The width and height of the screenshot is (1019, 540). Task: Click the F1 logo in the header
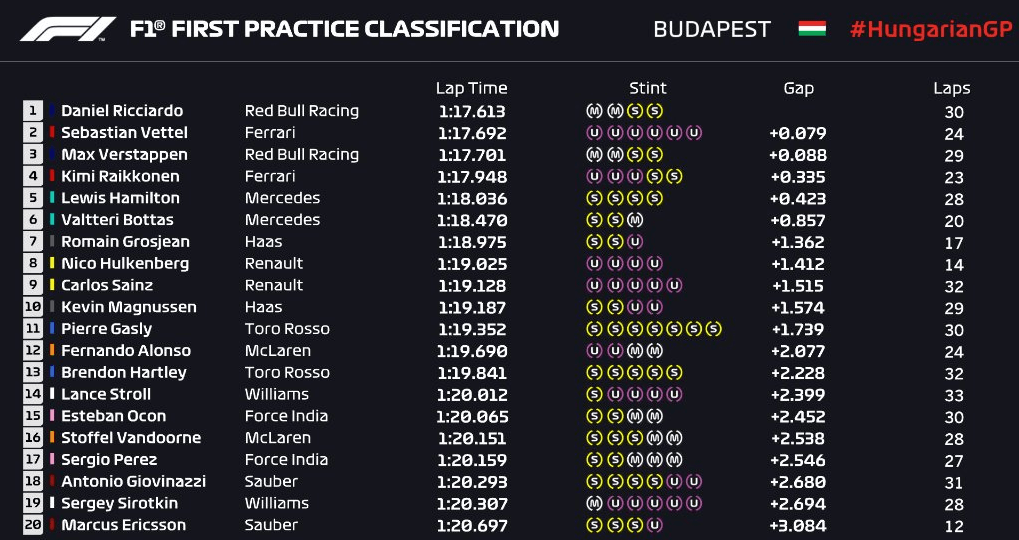coord(68,29)
